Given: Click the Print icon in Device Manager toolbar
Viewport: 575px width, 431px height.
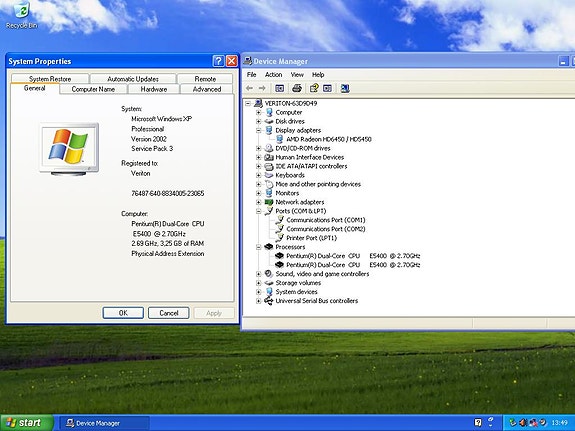Looking at the screenshot, I should (297, 88).
